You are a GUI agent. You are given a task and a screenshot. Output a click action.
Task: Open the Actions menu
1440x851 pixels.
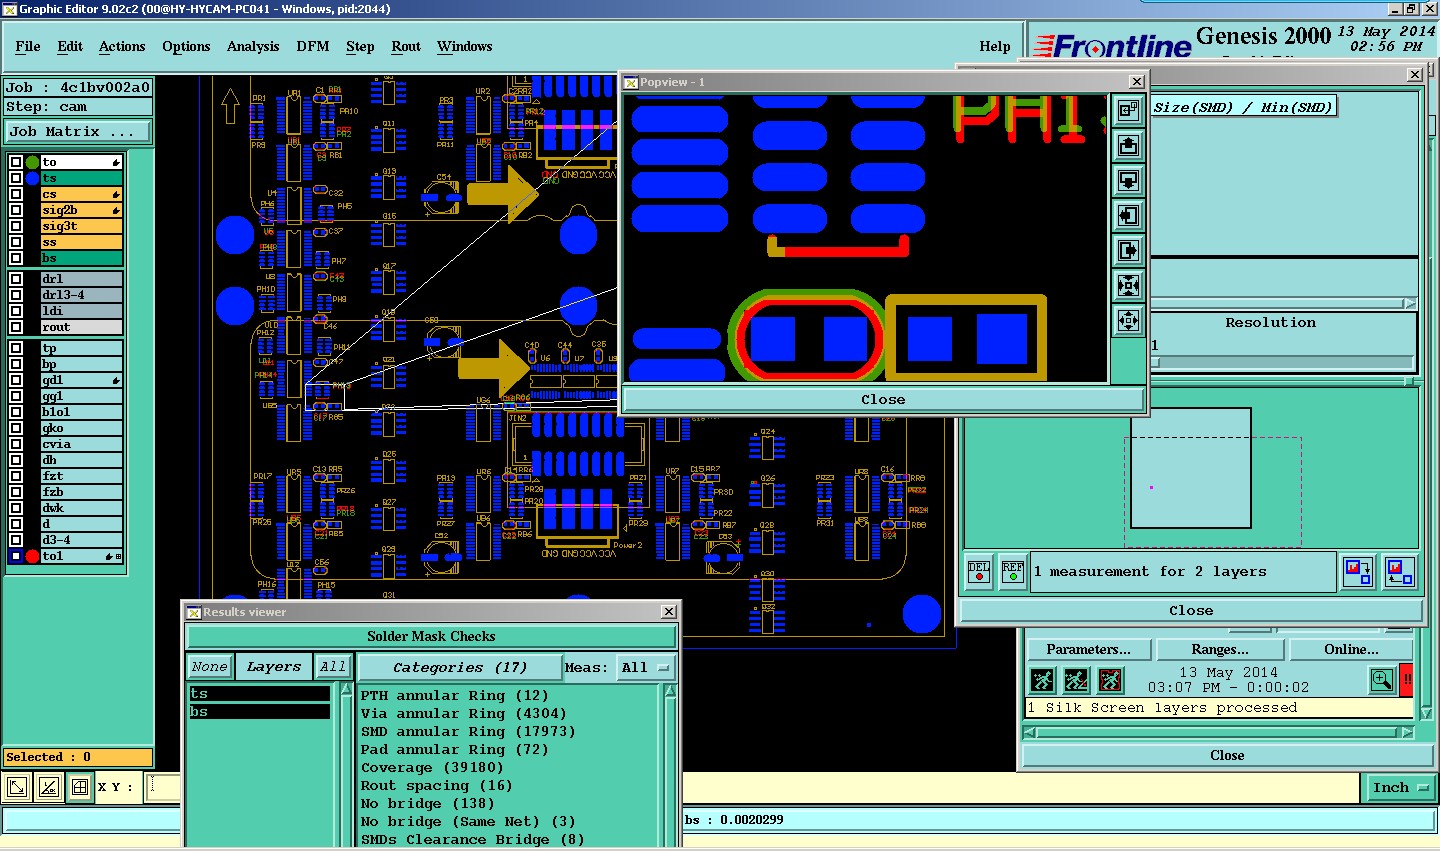pos(122,46)
